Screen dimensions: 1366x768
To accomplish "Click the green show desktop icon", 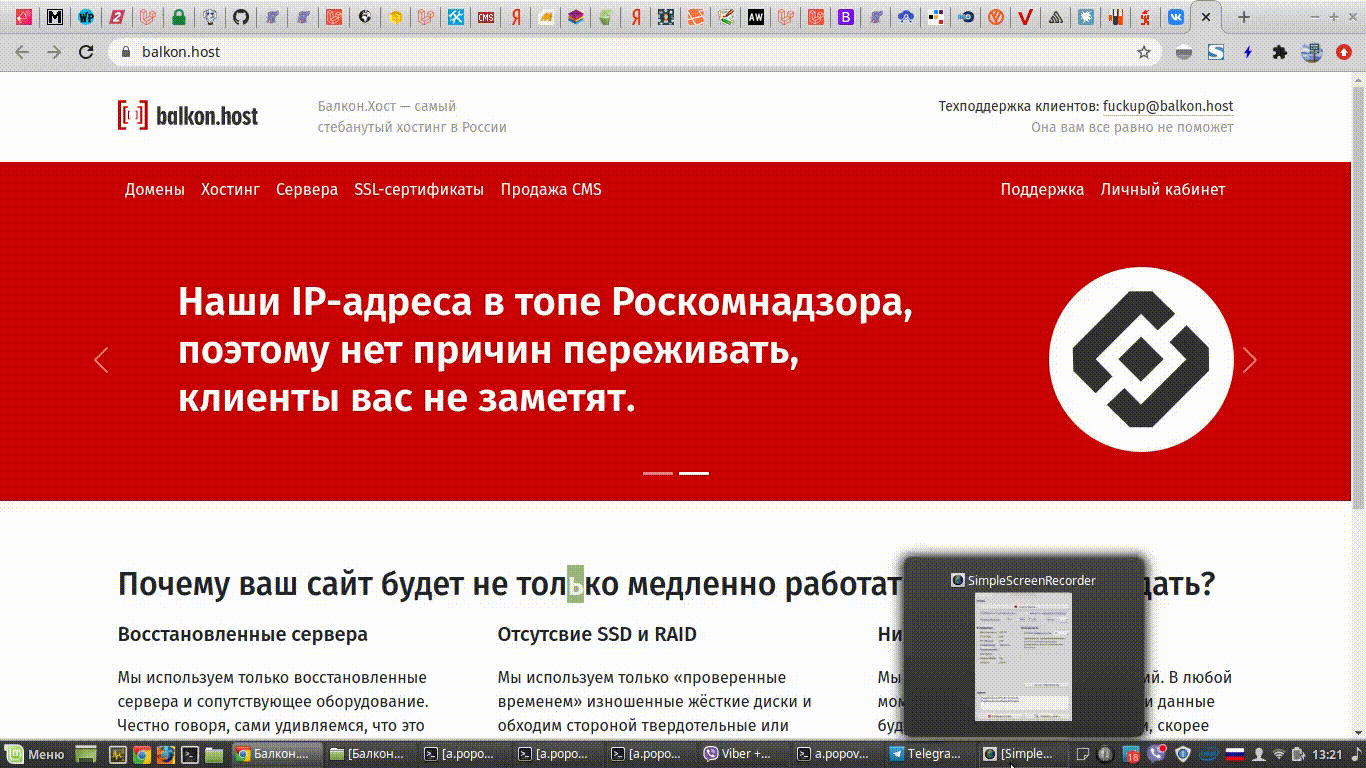I will coord(87,754).
